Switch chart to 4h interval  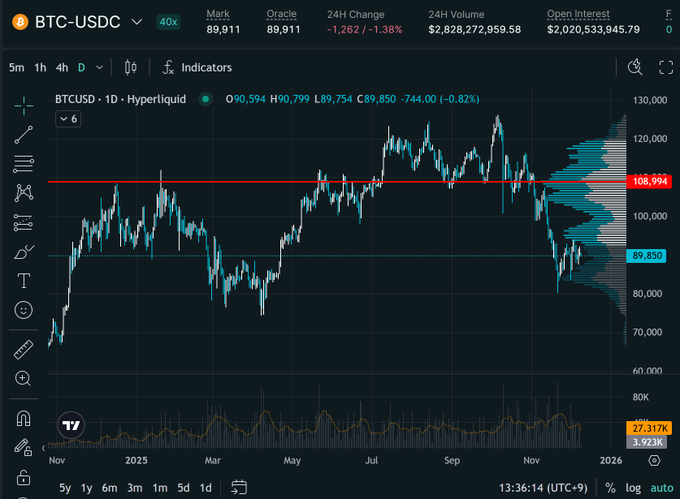pos(62,68)
